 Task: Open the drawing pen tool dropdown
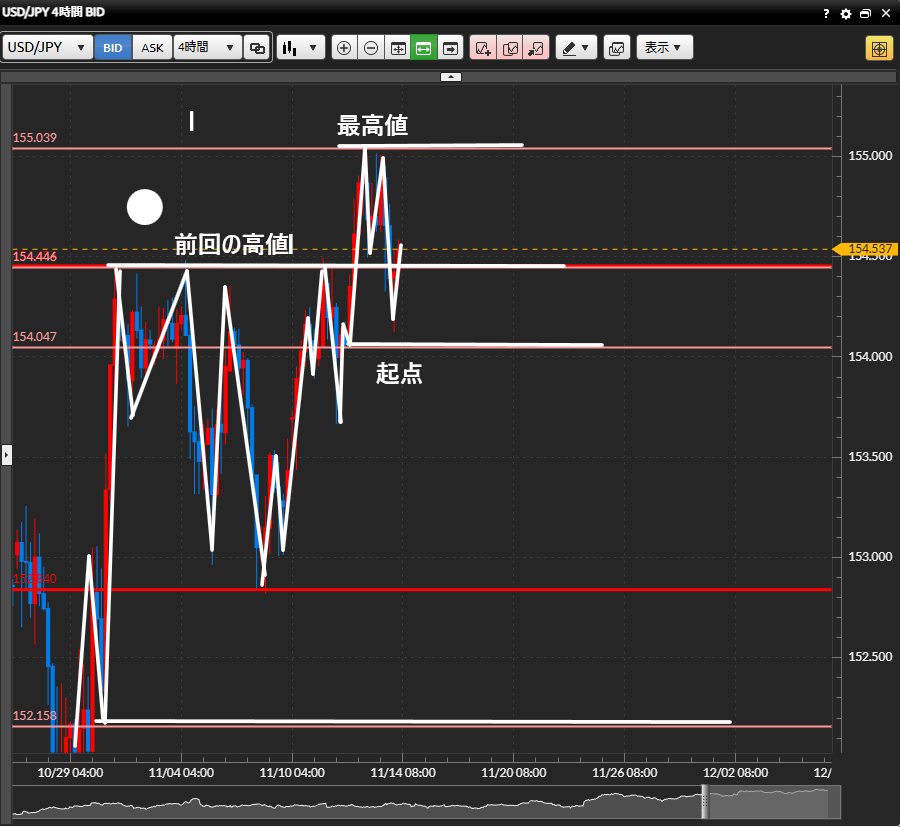click(x=576, y=48)
